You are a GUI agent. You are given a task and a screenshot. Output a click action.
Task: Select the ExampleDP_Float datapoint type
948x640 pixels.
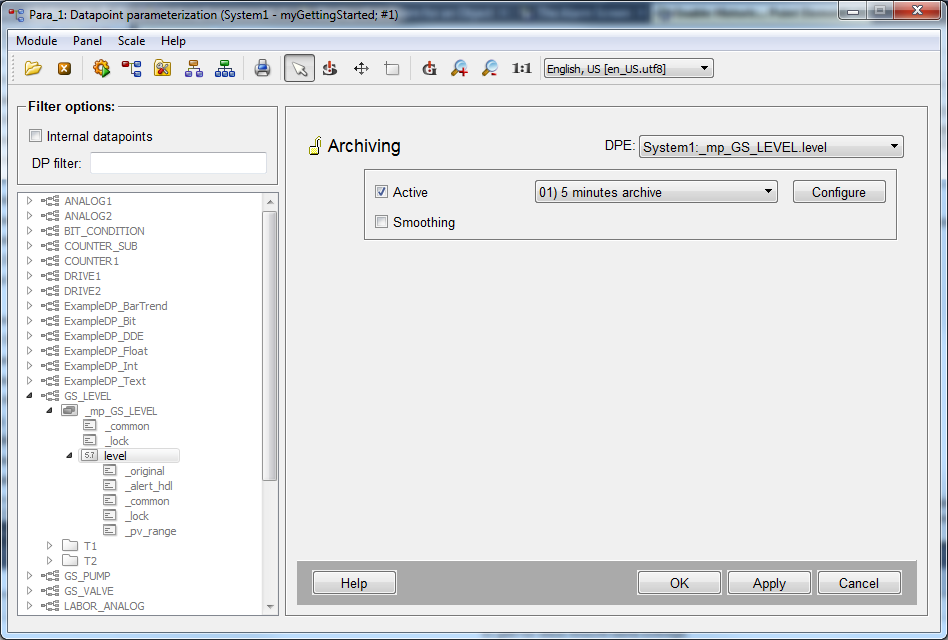coord(106,351)
